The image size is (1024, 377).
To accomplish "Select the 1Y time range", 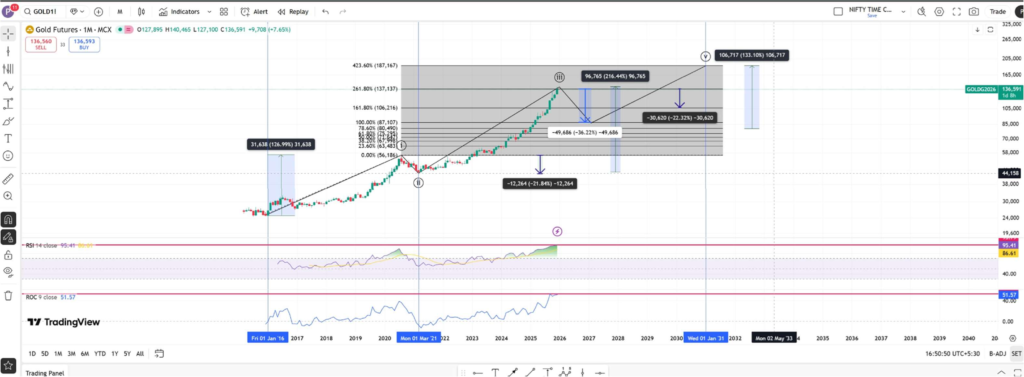I will [115, 353].
